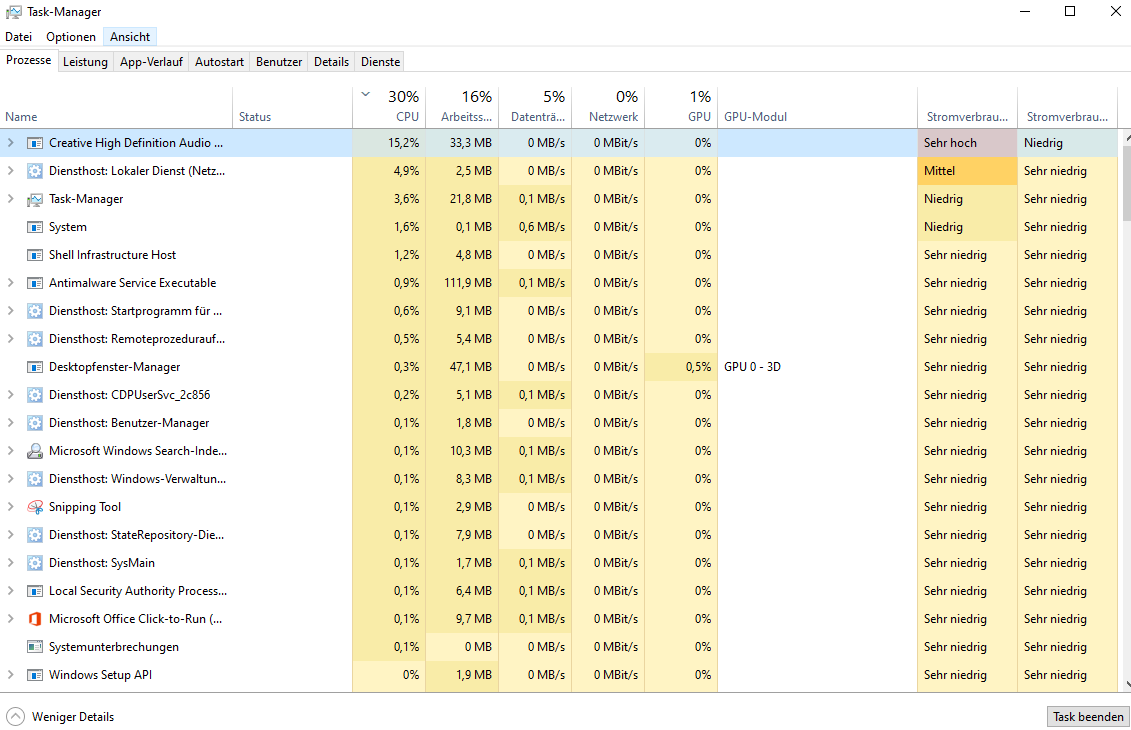The width and height of the screenshot is (1131, 730).
Task: Click the Local Security Authority Process icon
Action: click(35, 591)
